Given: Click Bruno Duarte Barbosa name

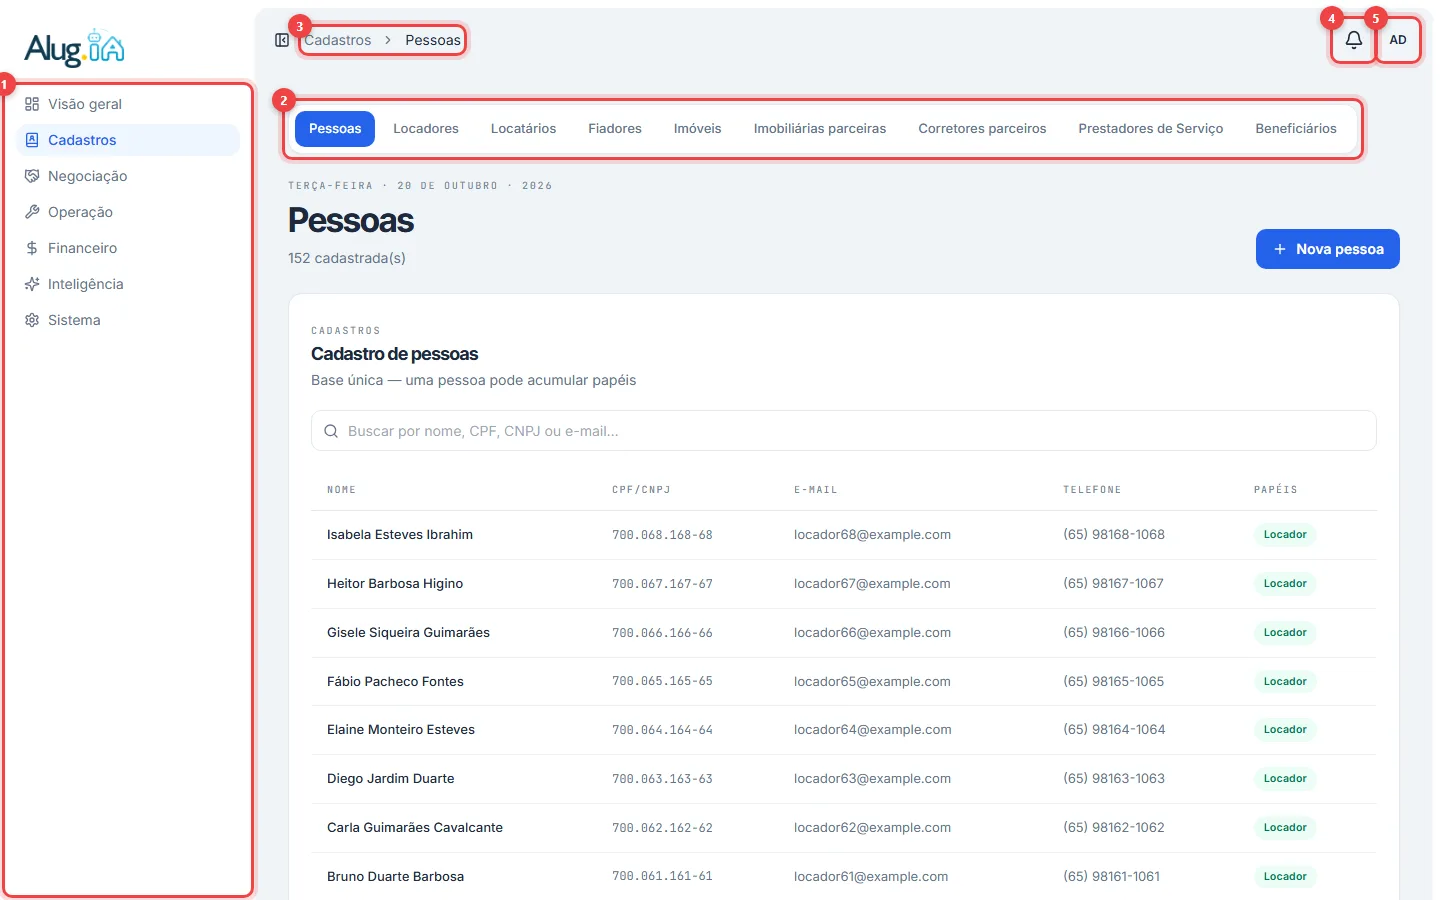Looking at the screenshot, I should pyautogui.click(x=395, y=877).
